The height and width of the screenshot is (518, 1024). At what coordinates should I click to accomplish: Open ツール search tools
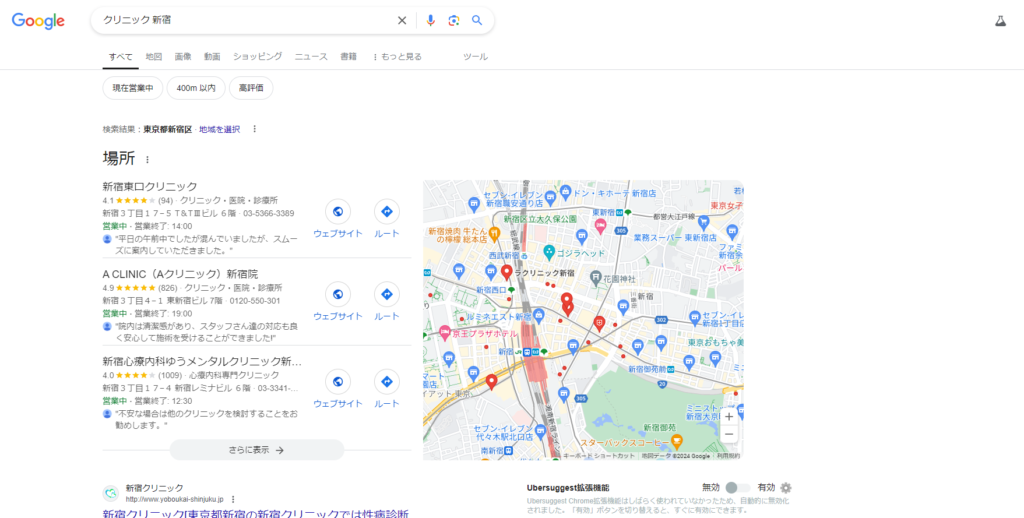point(475,57)
